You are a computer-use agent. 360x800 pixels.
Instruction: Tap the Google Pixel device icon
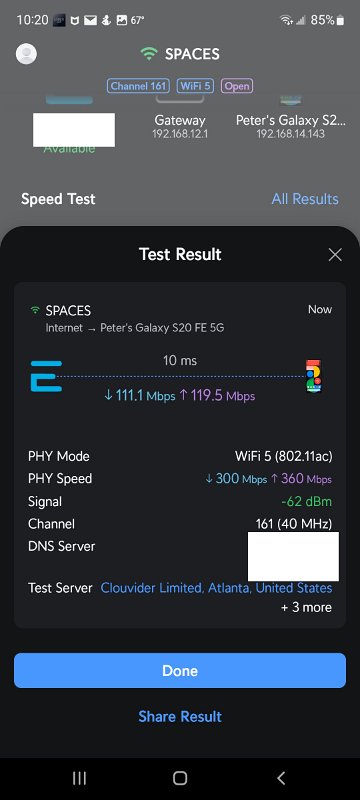click(x=314, y=377)
